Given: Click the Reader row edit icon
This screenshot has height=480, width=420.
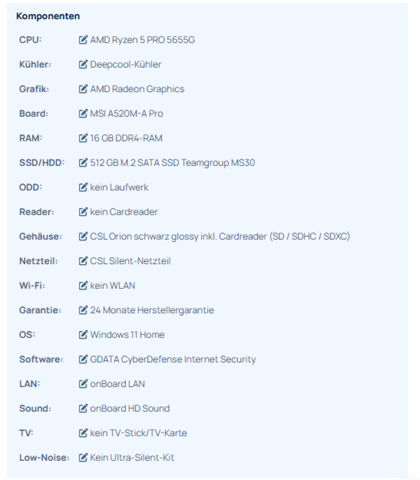Looking at the screenshot, I should coord(83,212).
